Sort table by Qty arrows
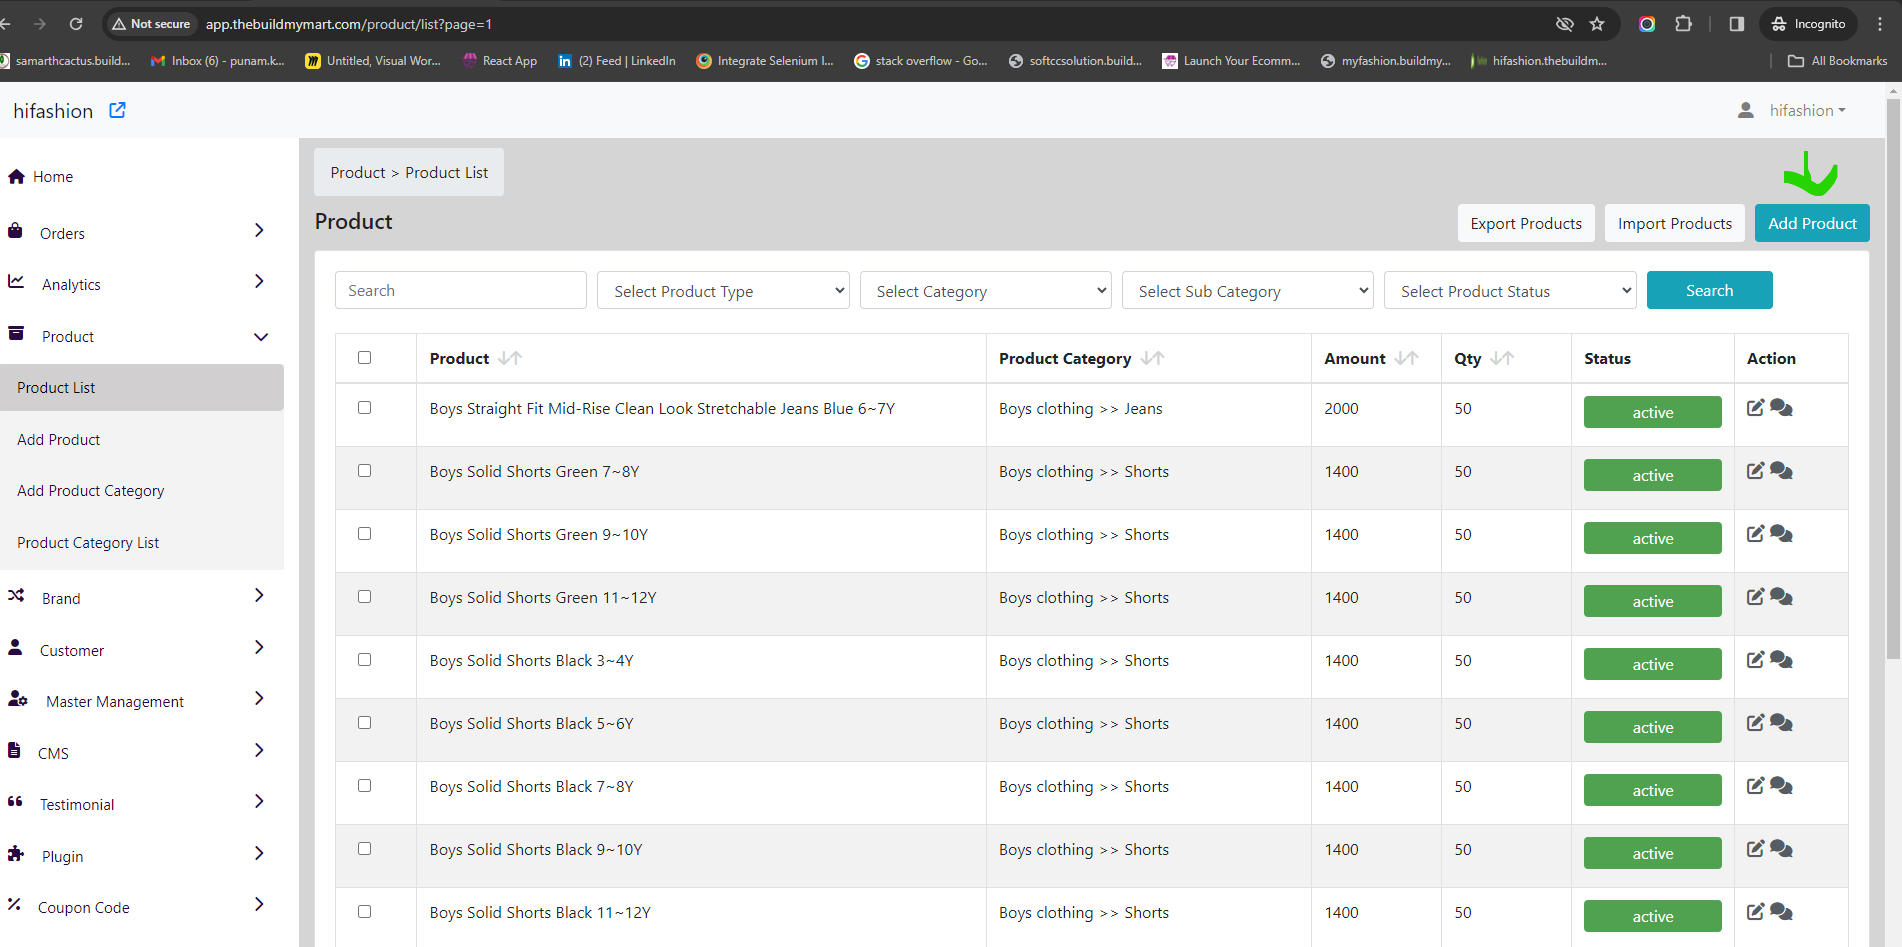Screen dimensions: 1902x947 click(x=1502, y=358)
